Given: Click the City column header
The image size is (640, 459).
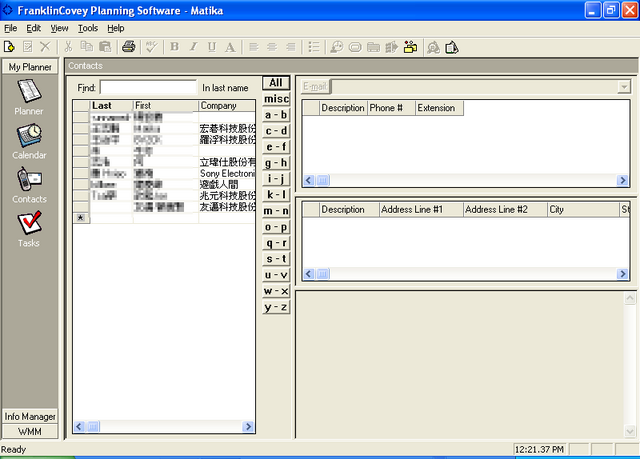Looking at the screenshot, I should [583, 210].
